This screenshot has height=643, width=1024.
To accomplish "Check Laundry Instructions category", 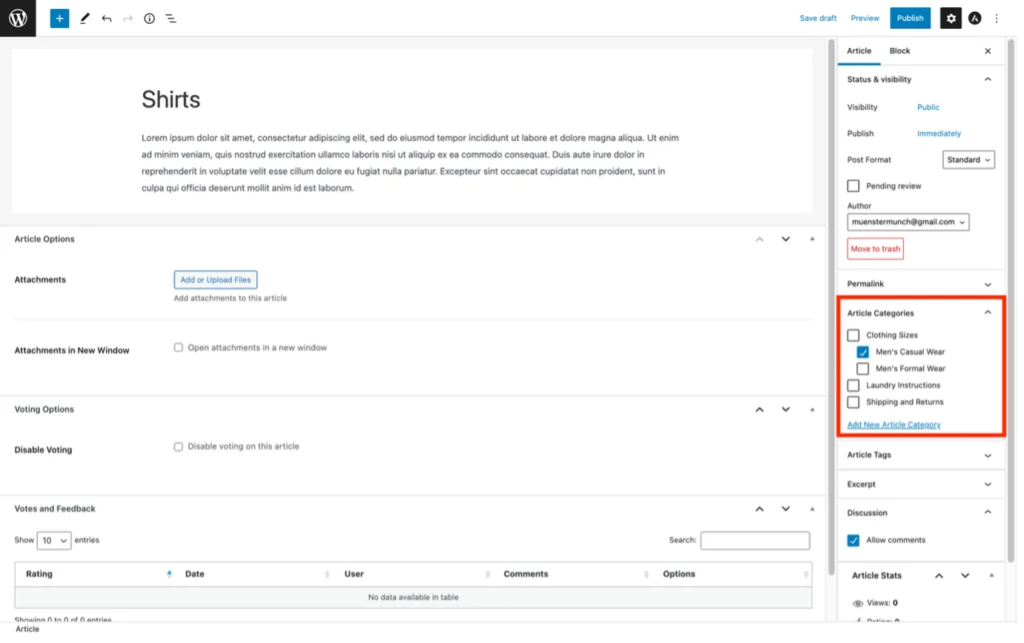I will click(854, 386).
